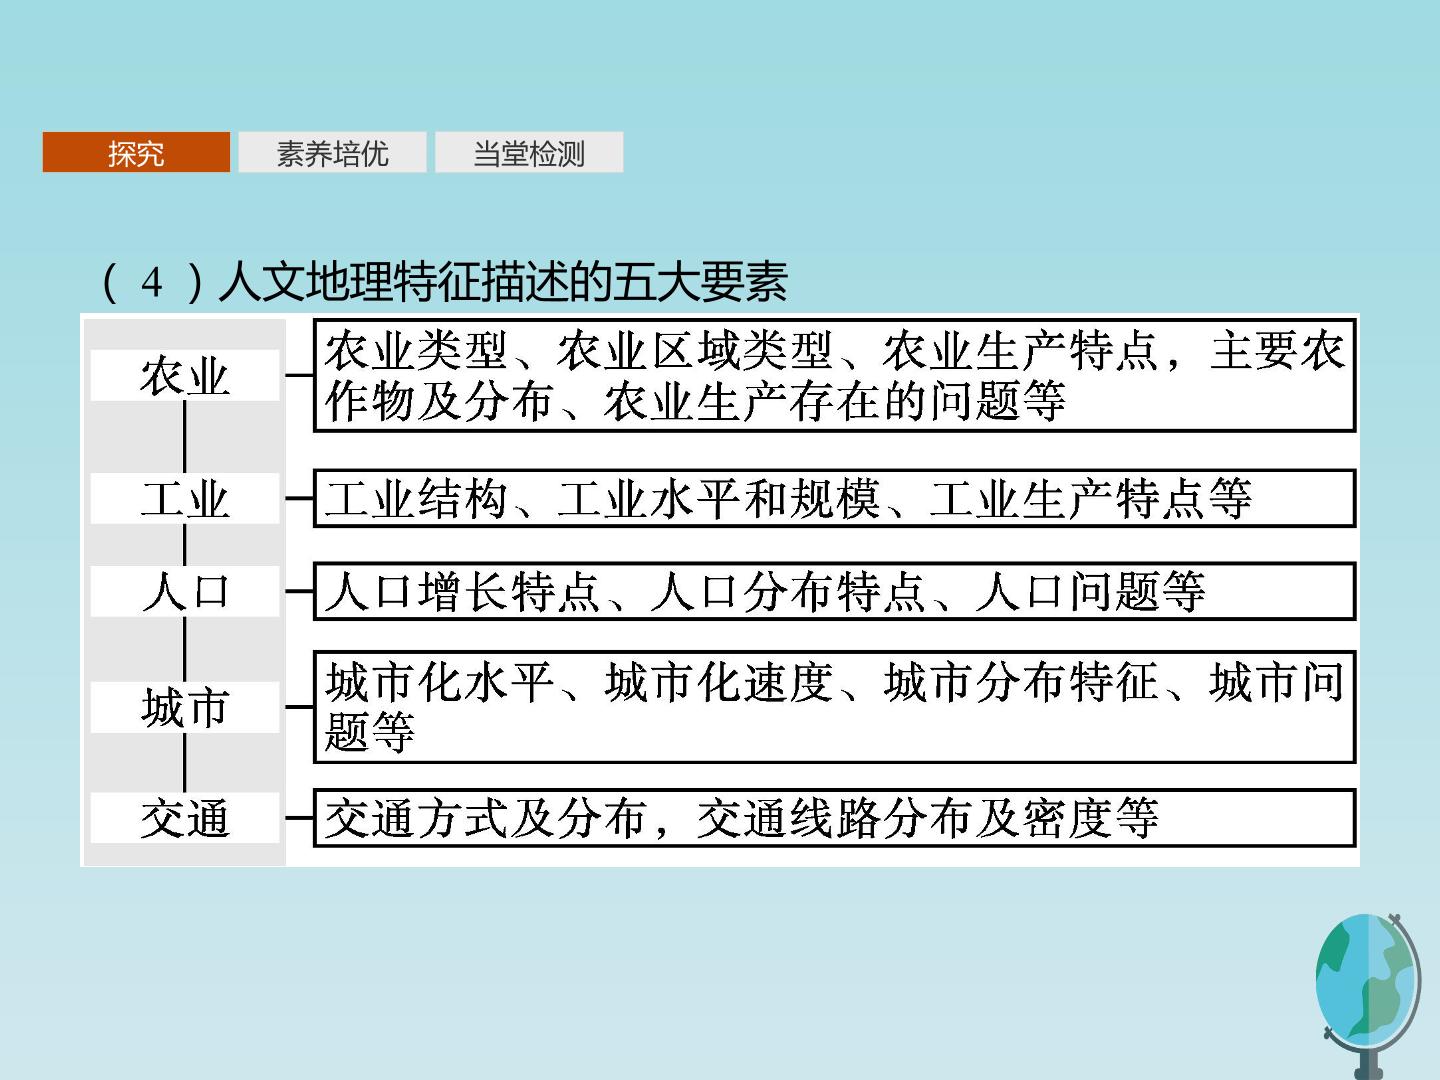Image resolution: width=1440 pixels, height=1080 pixels.
Task: Select the 城市化水平 description box
Action: point(835,707)
